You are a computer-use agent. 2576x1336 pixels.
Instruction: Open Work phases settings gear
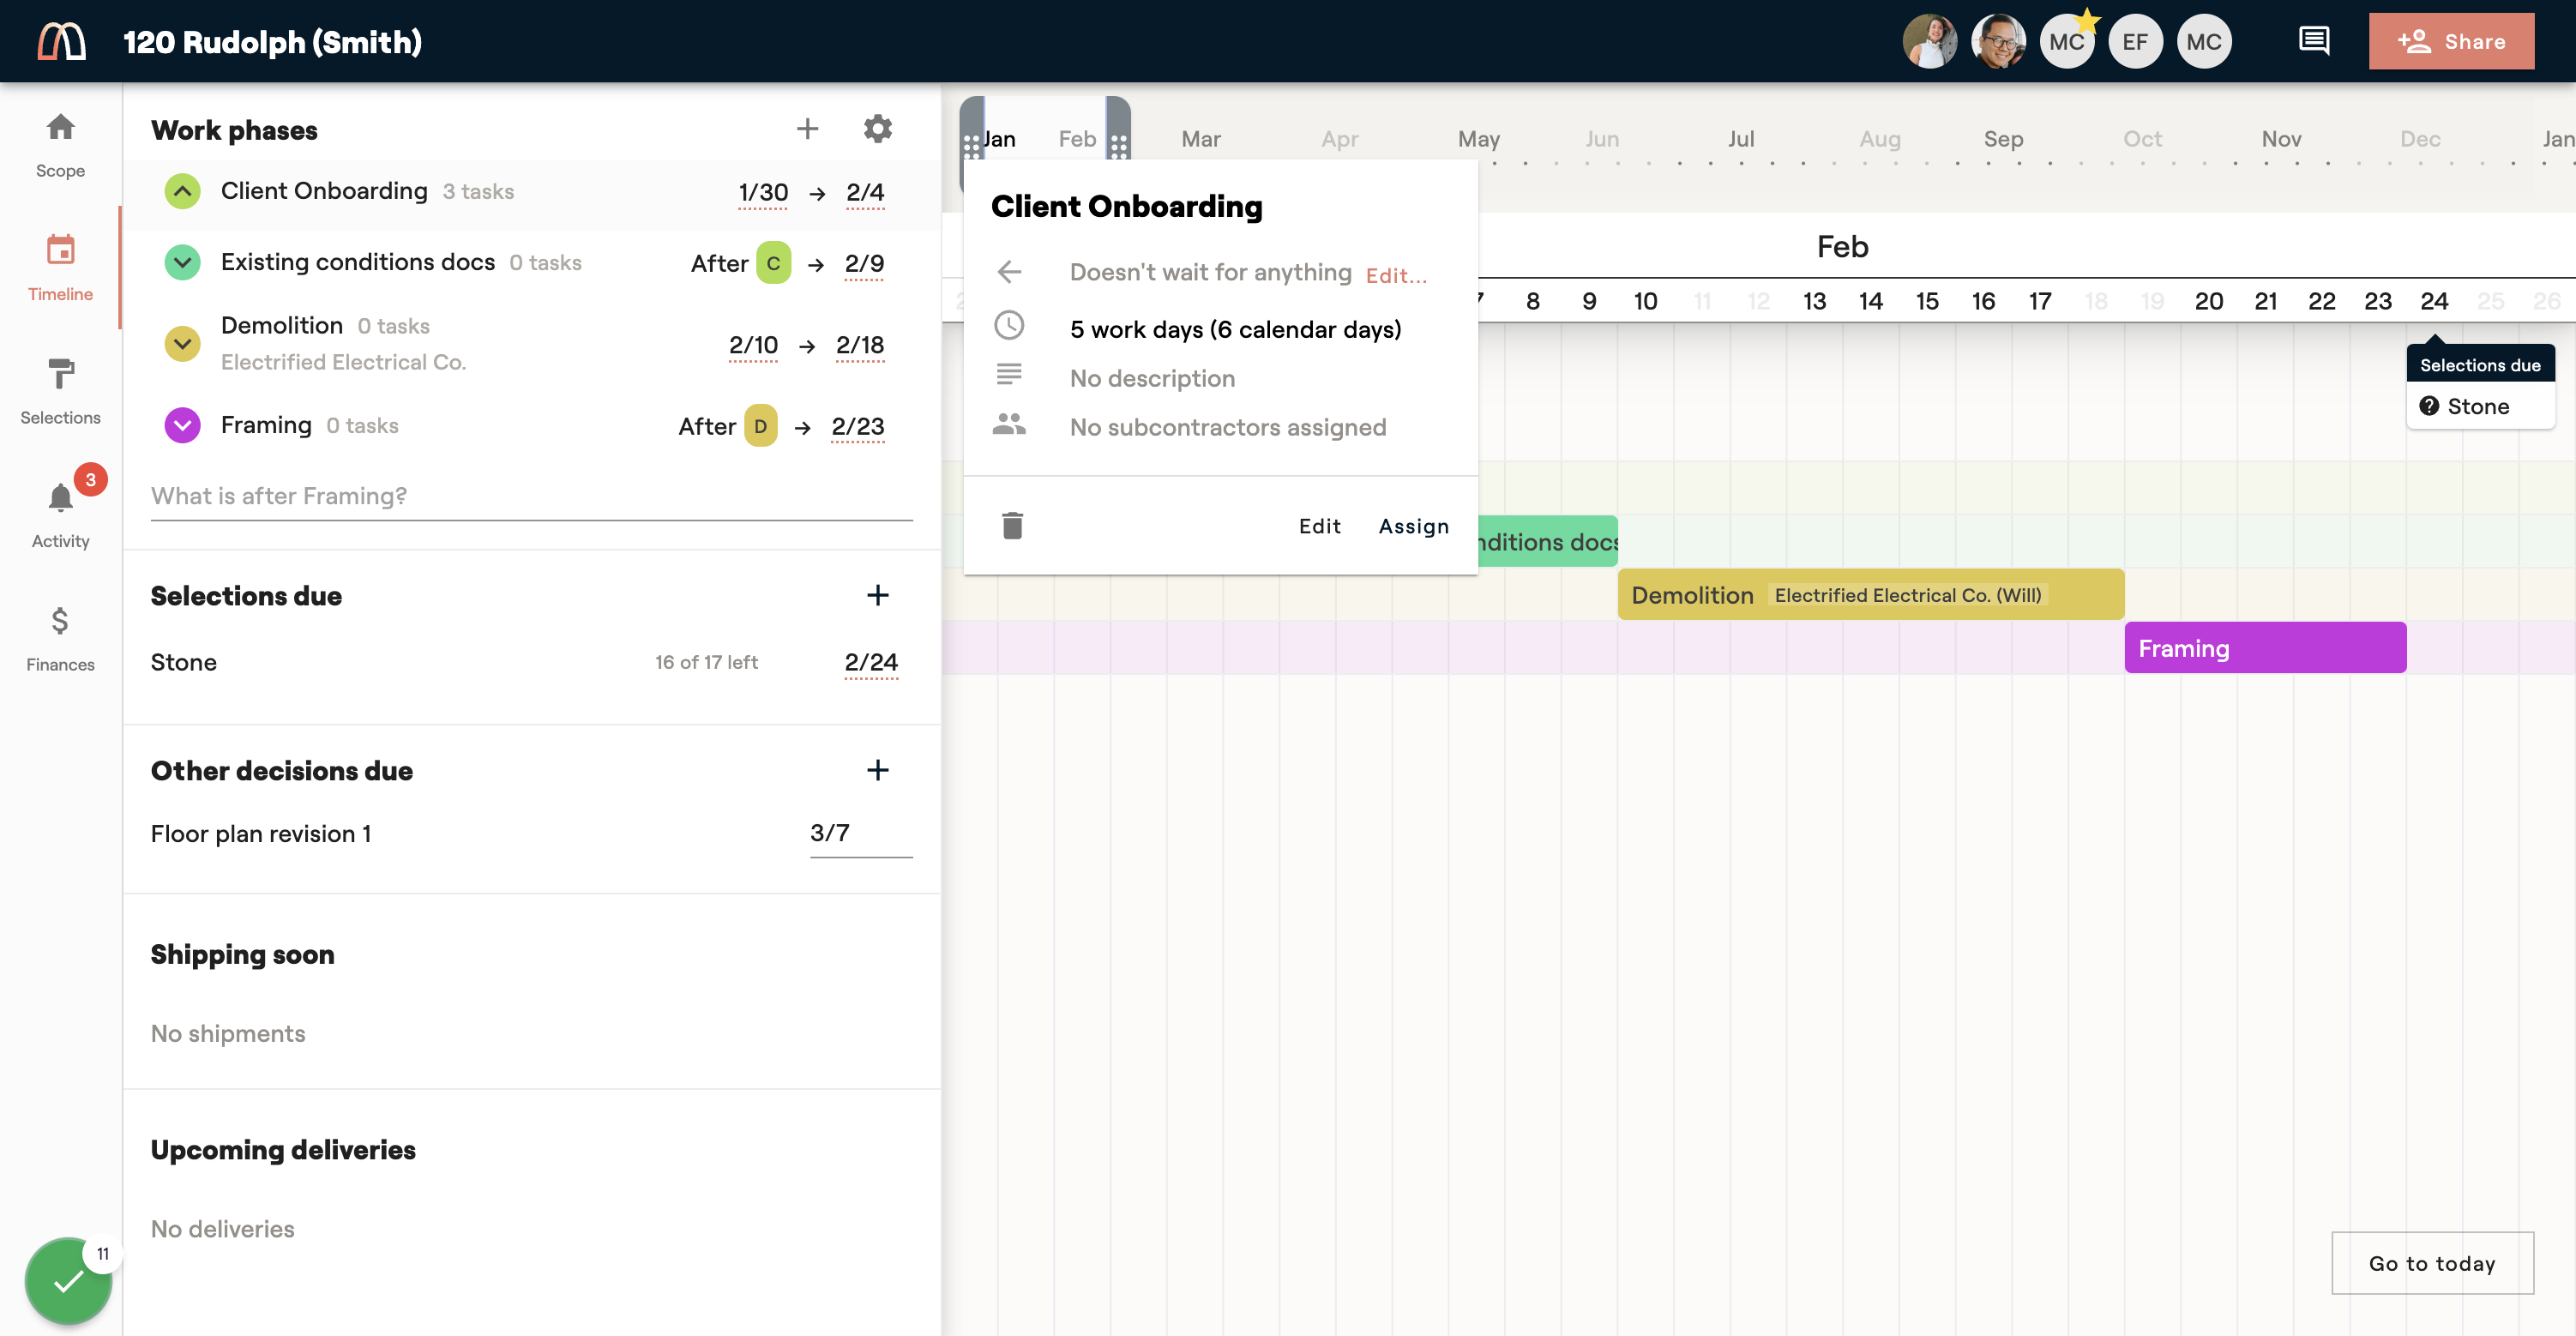pos(877,129)
